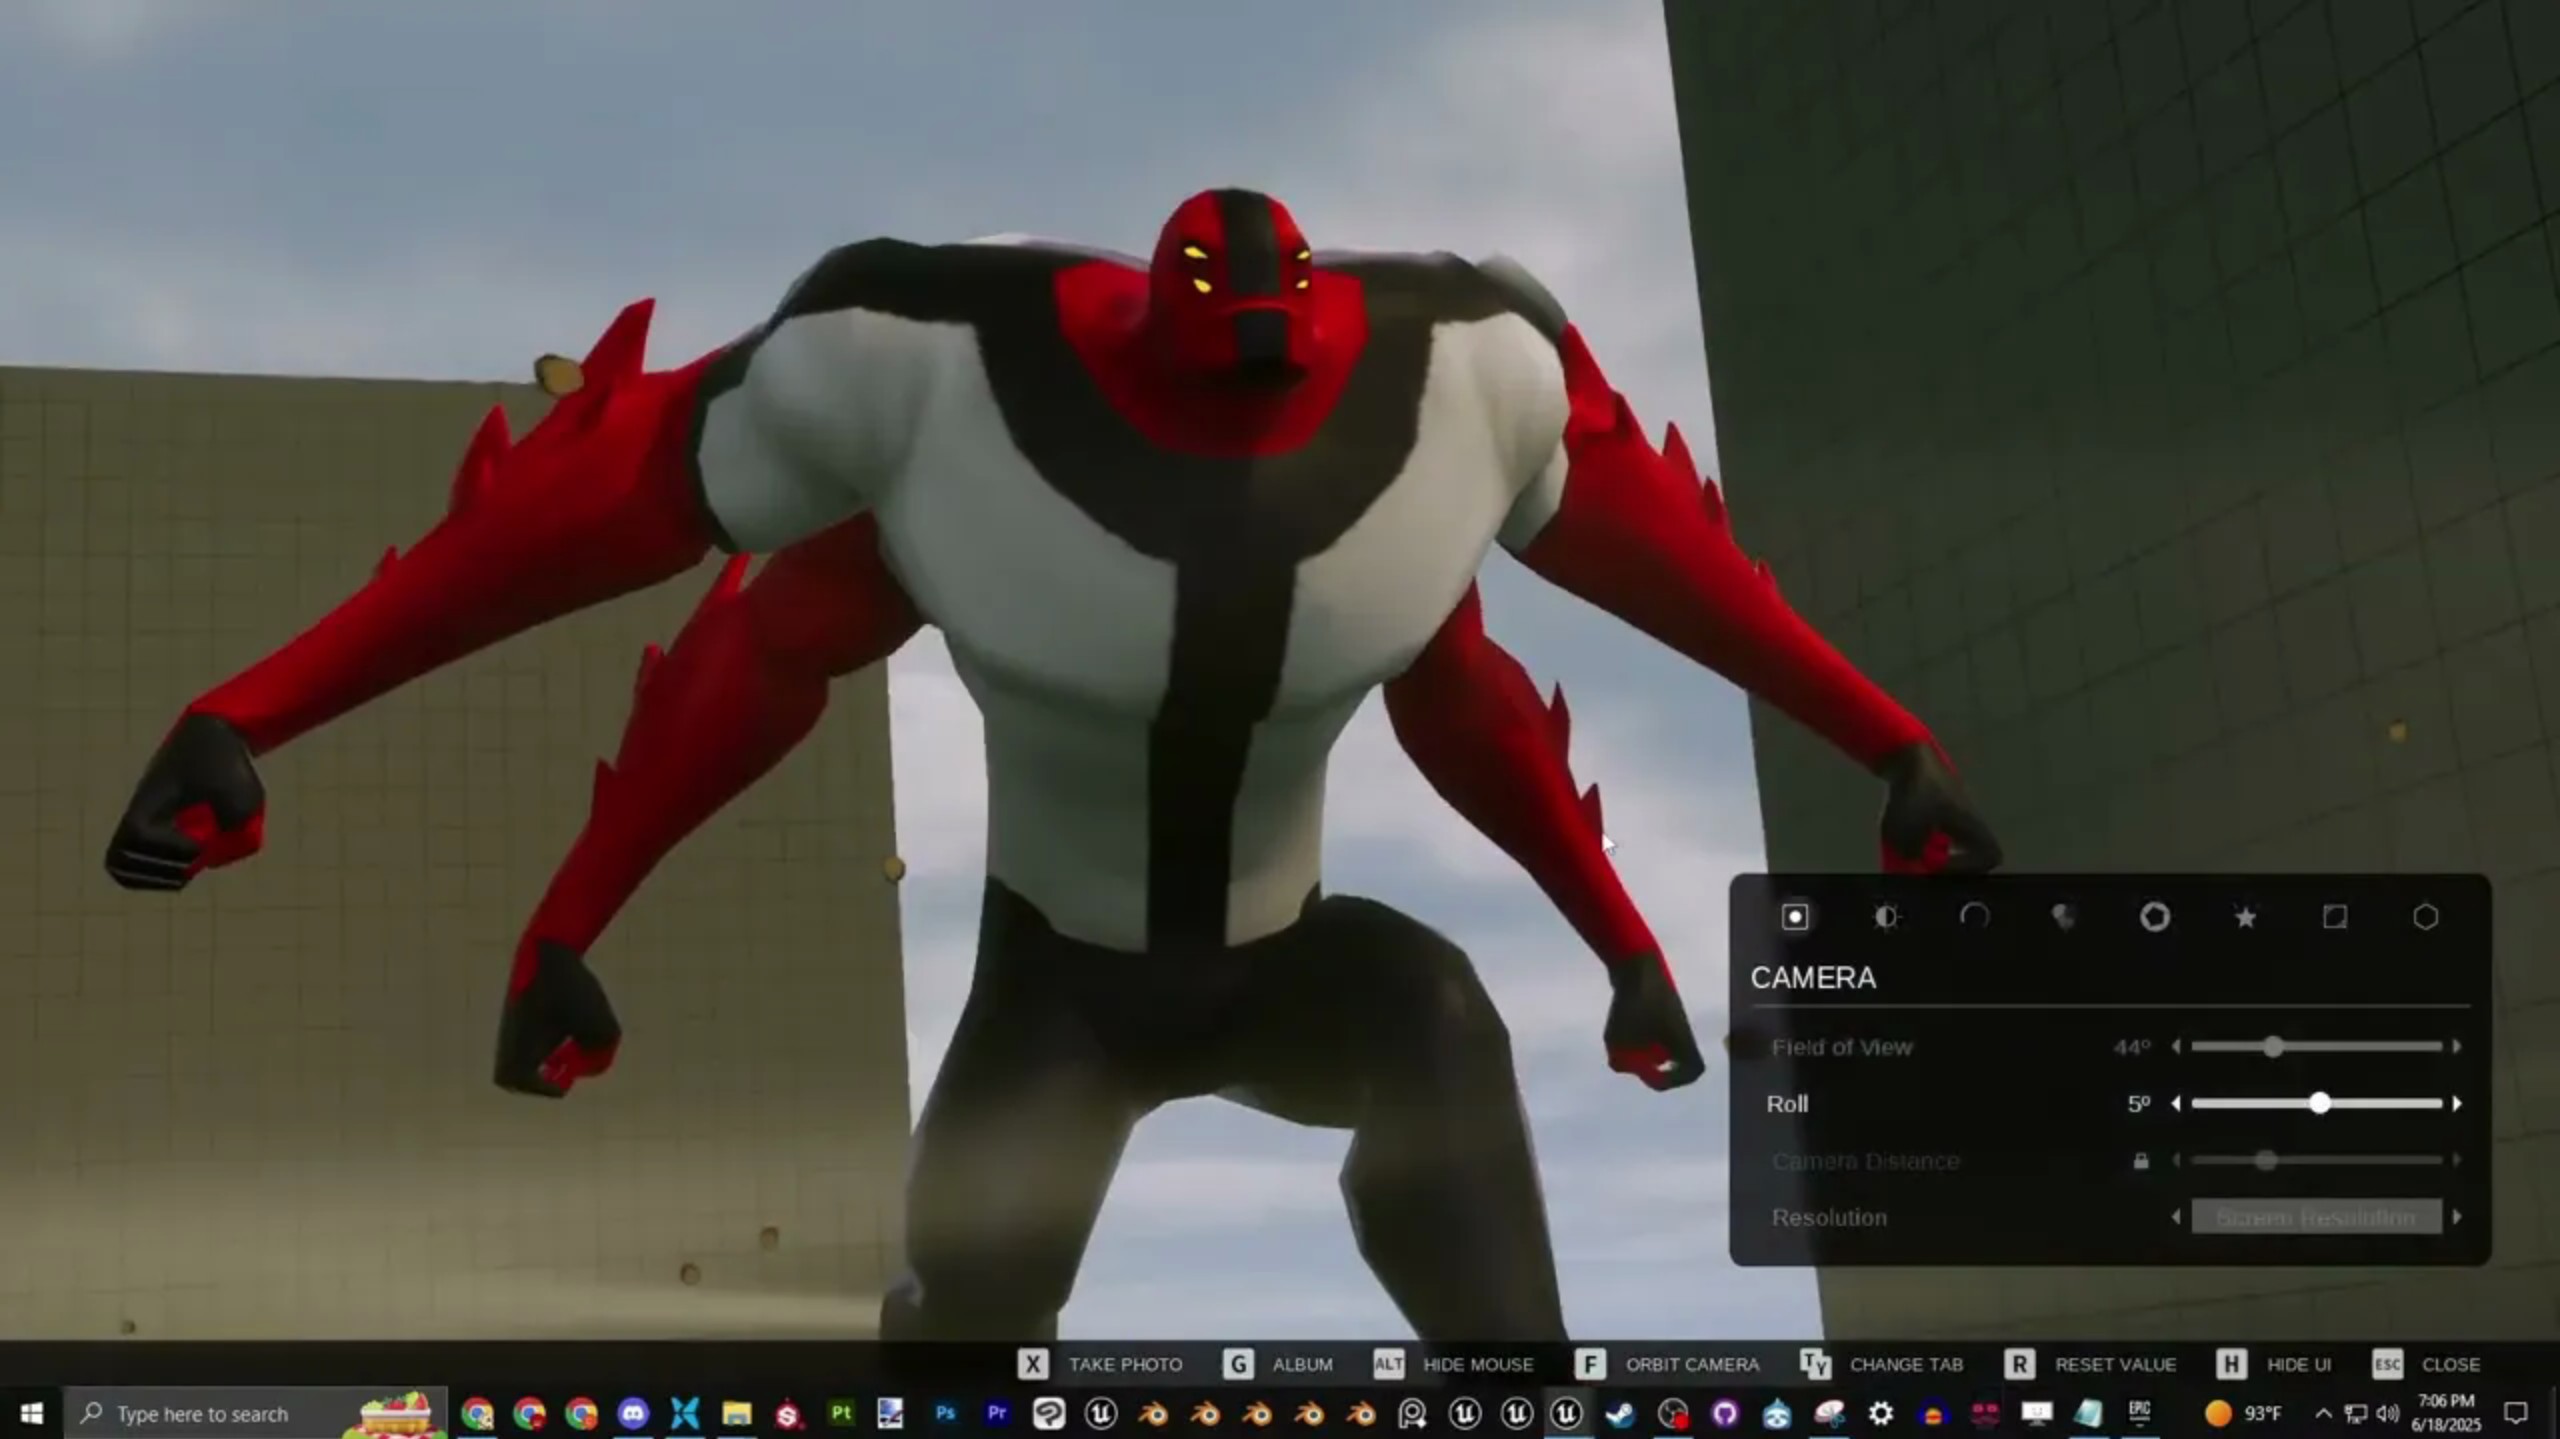
Task: Click the R key icon
Action: [2019, 1365]
